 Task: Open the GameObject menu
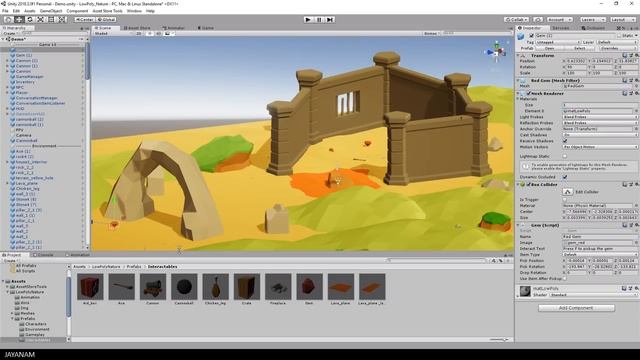(51, 11)
